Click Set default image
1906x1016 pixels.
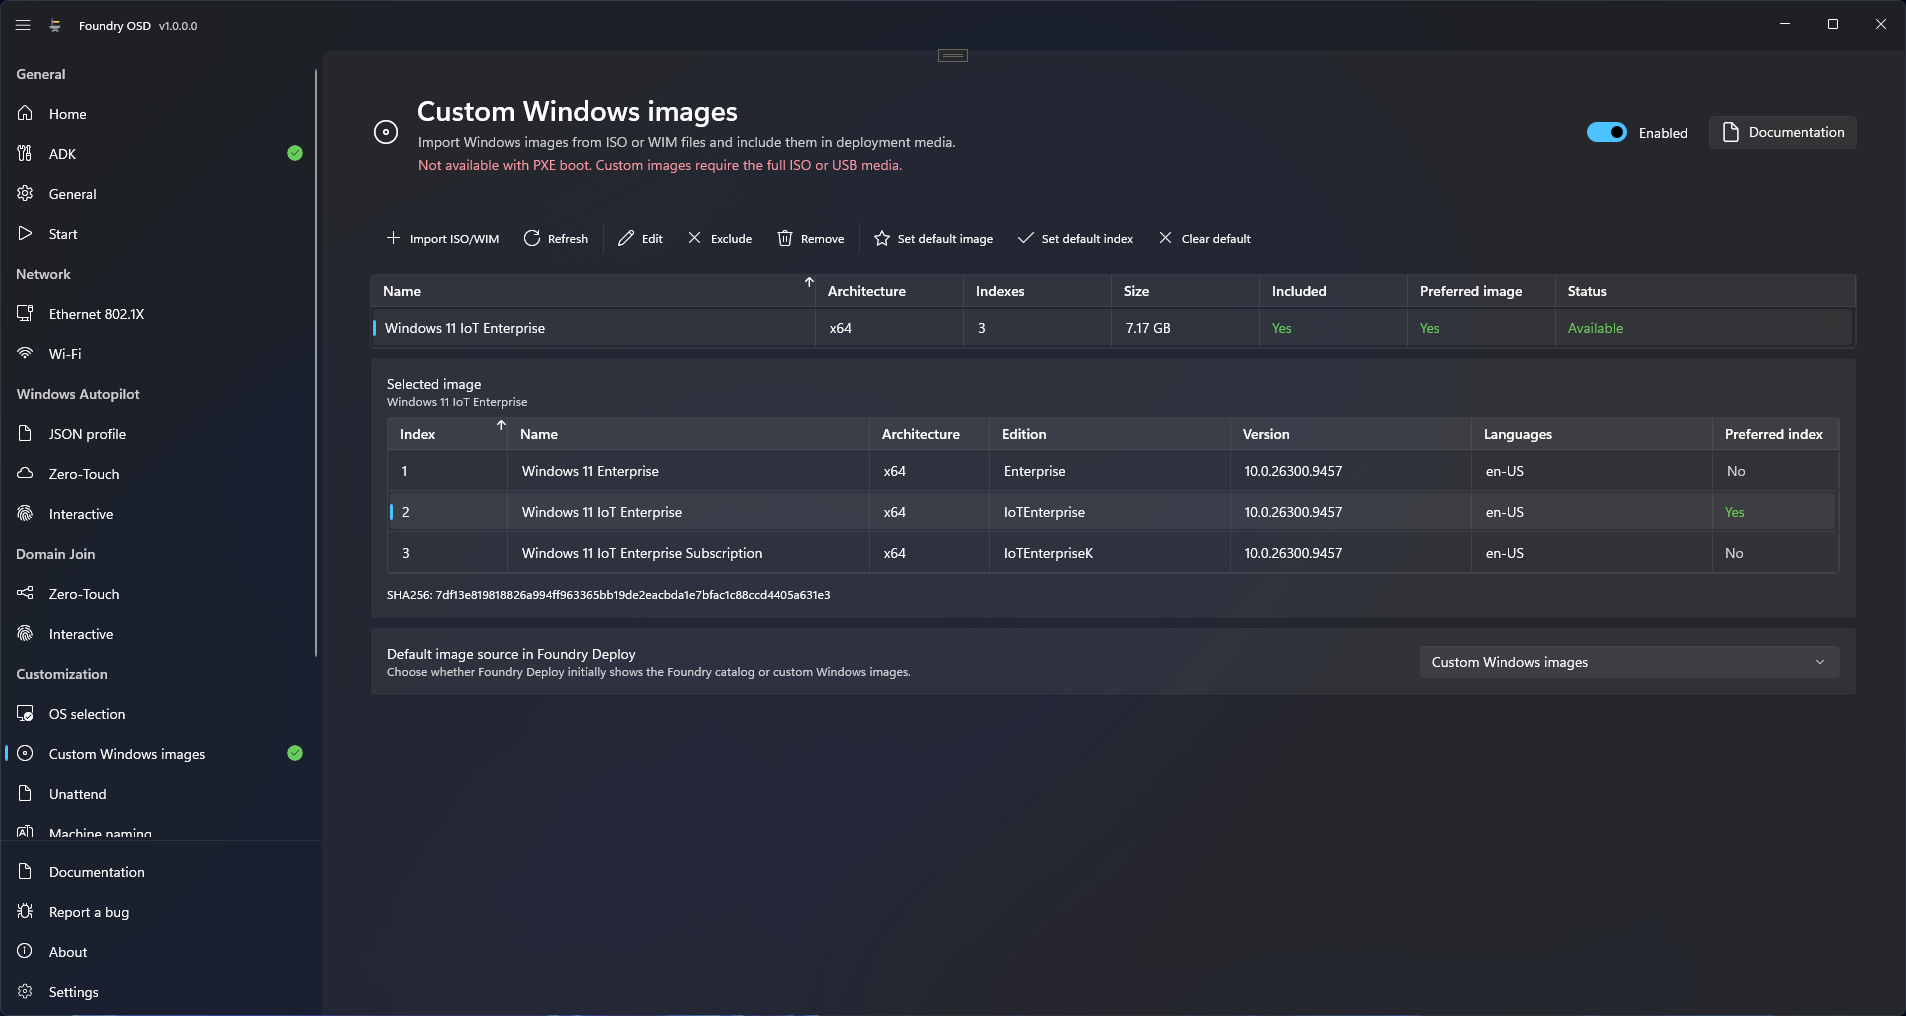(934, 238)
